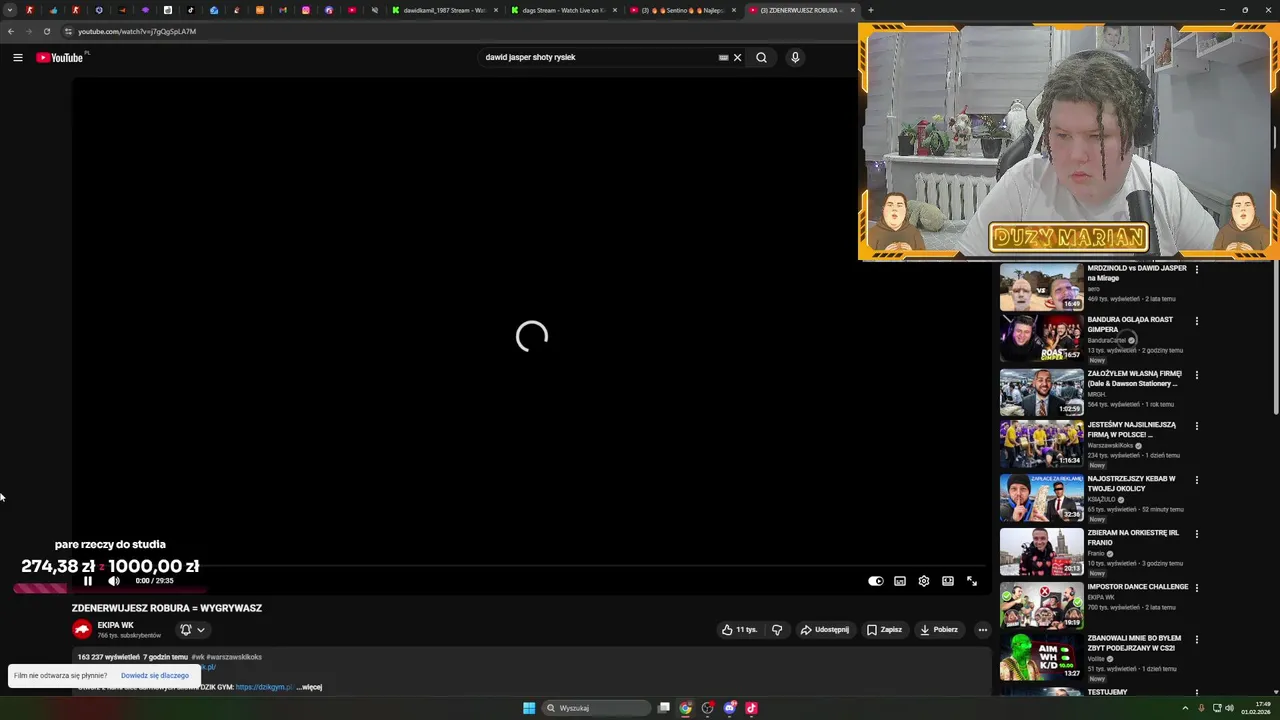Go back in browser history
The image size is (1280, 720).
(x=11, y=31)
